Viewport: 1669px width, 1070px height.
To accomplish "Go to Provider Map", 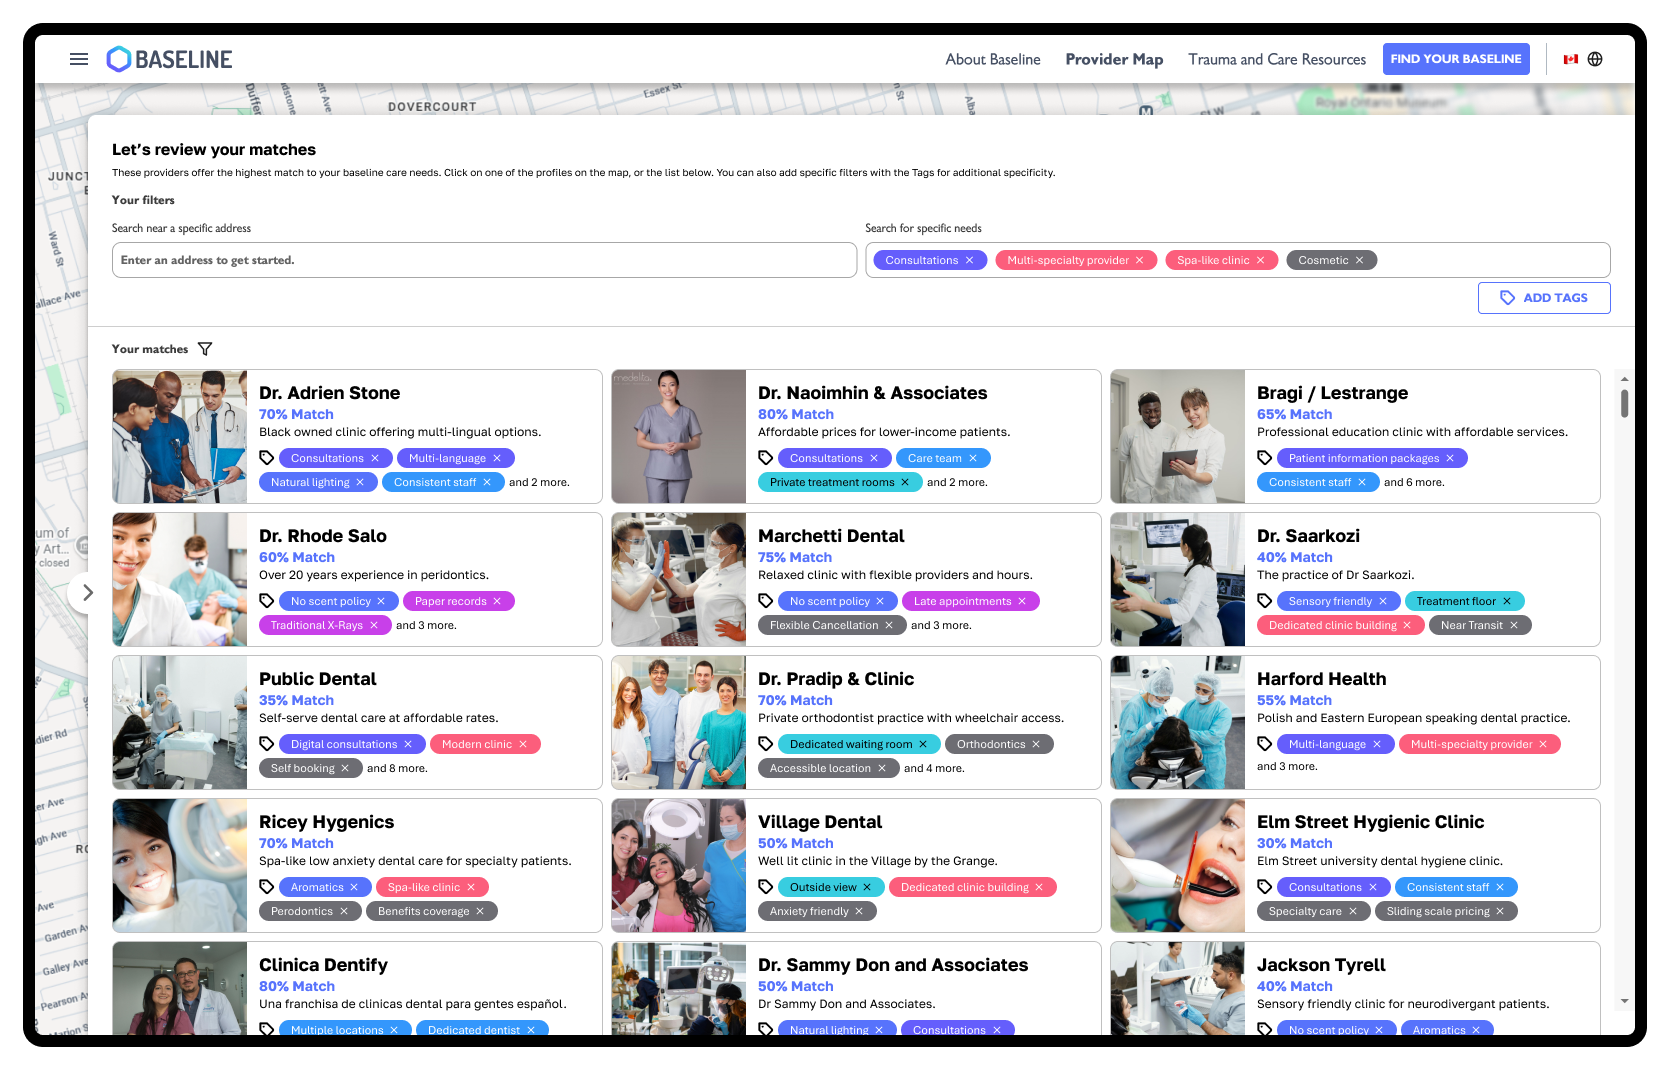I will click(x=1114, y=59).
